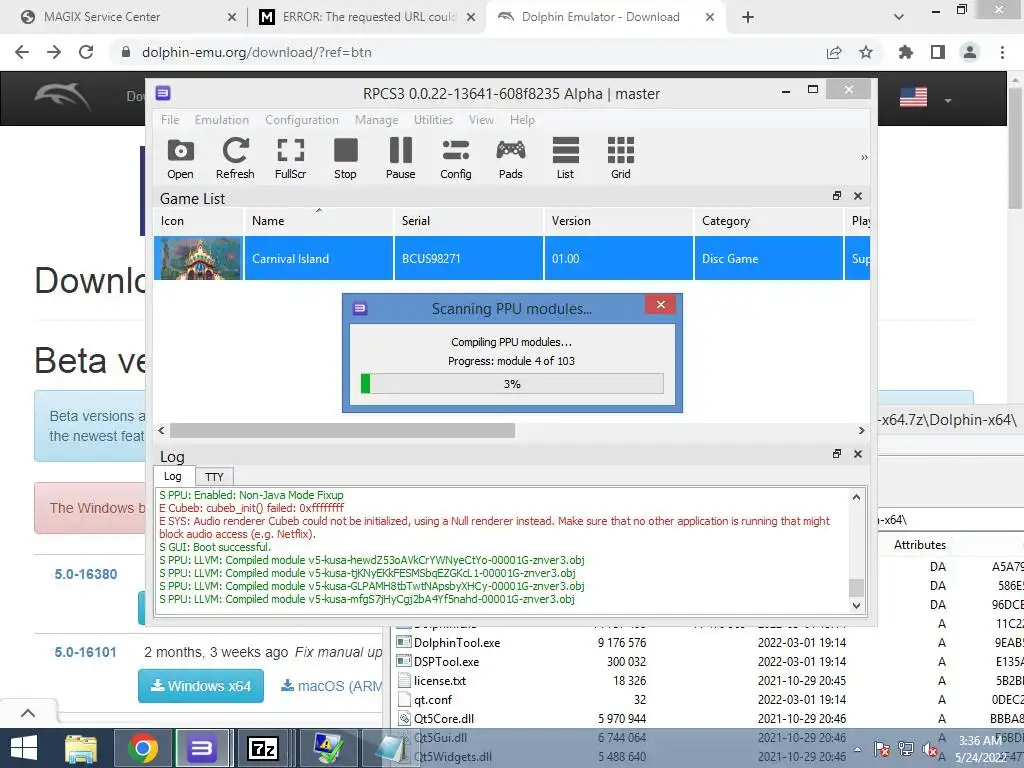Open the 7-Zip taskbar icon

[x=263, y=748]
